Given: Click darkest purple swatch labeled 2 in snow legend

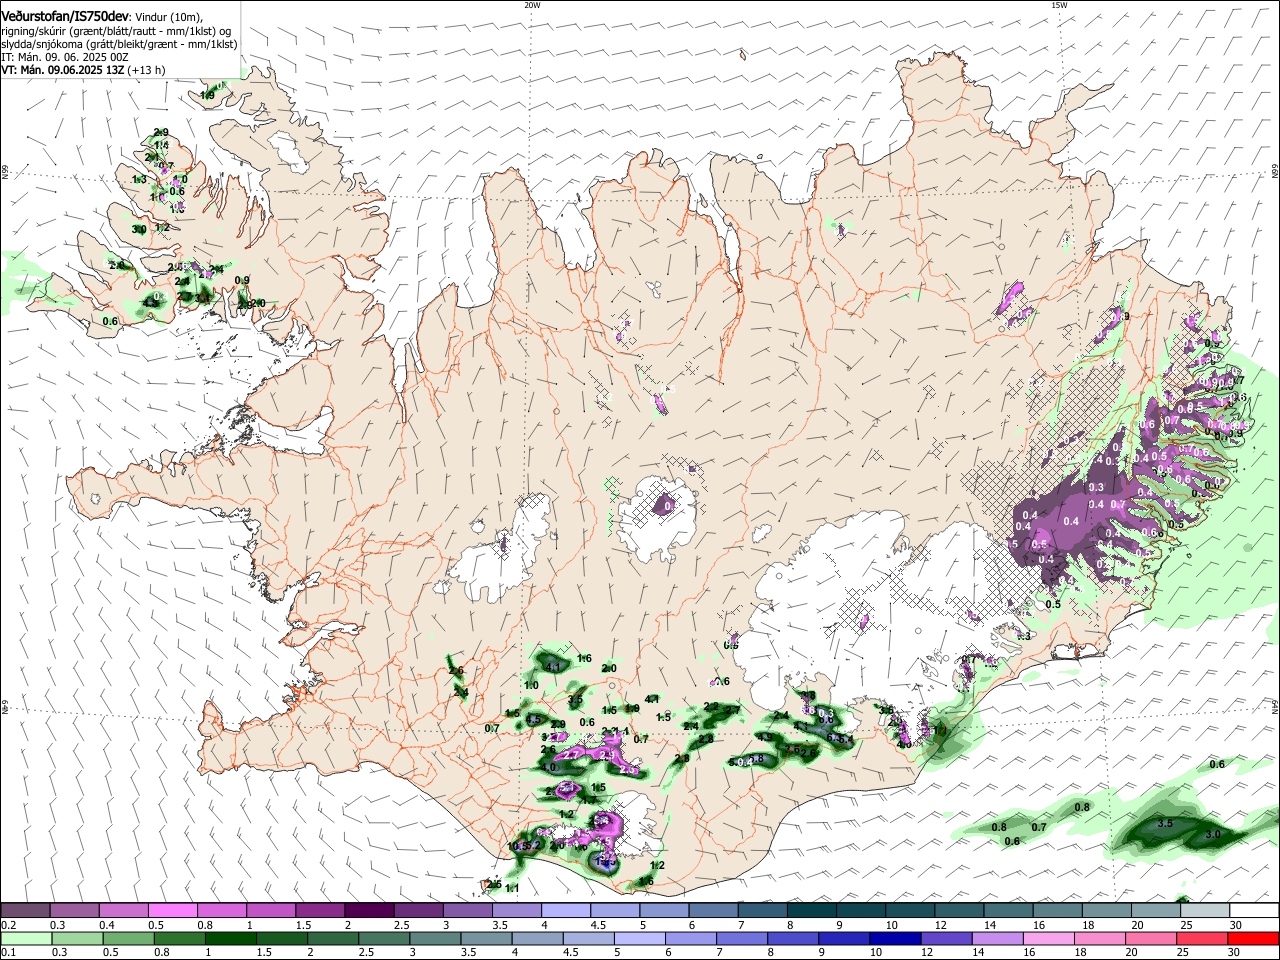Looking at the screenshot, I should tap(370, 910).
